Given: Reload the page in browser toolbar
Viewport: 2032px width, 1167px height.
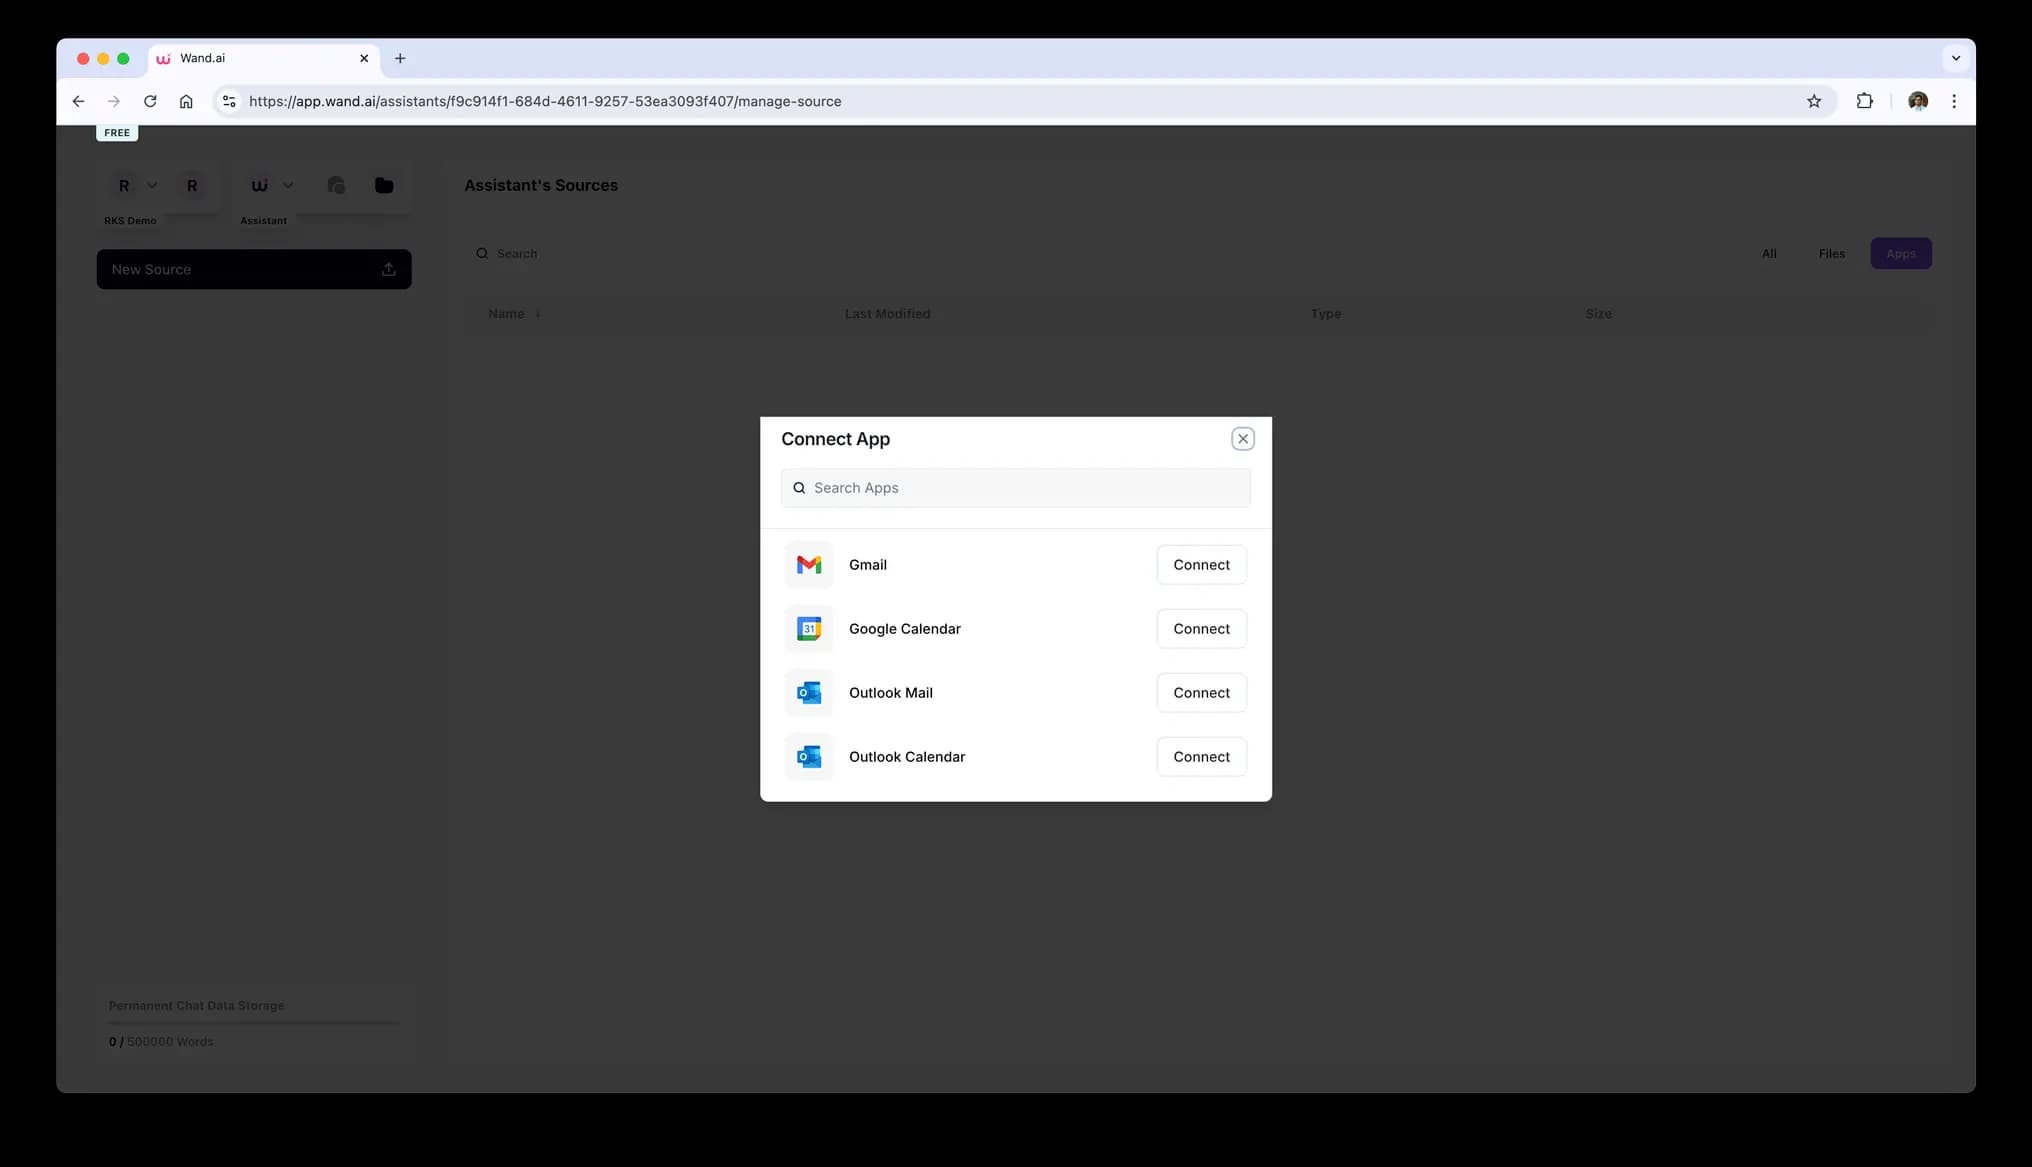Looking at the screenshot, I should pyautogui.click(x=150, y=101).
